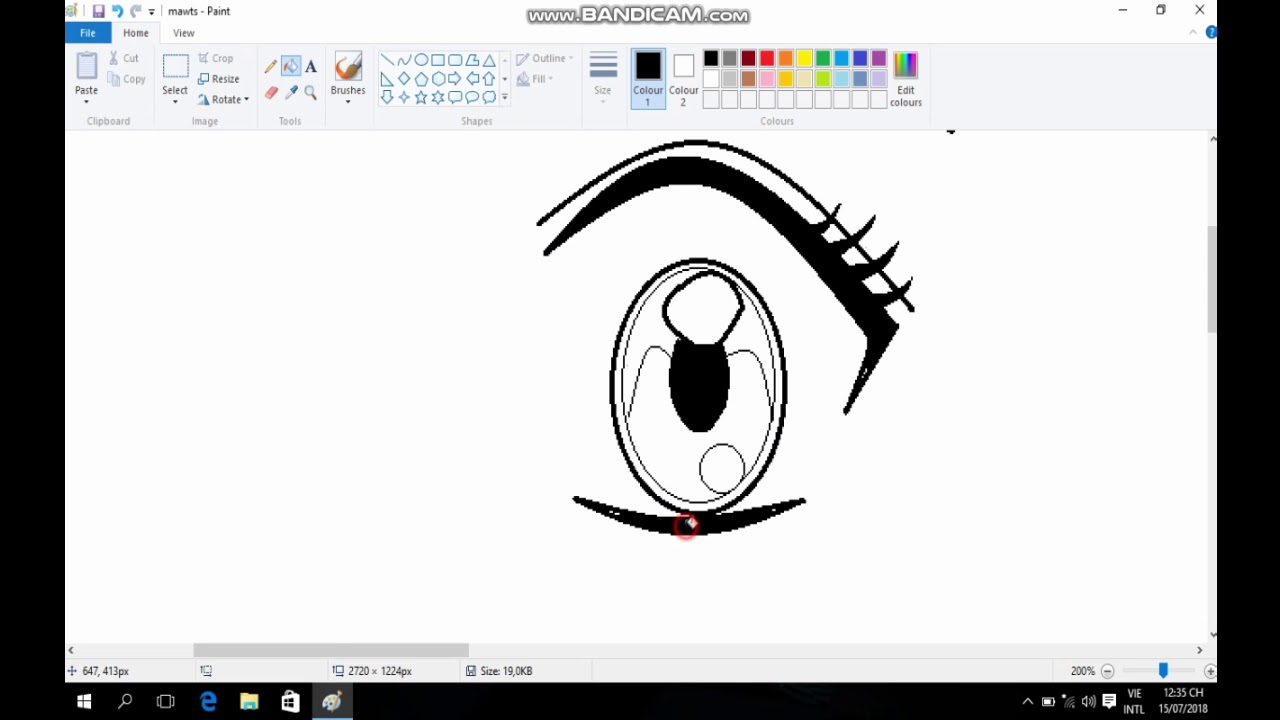Collapse the ribbon with the chevron
Viewport: 1280px width, 720px height.
coord(1192,33)
